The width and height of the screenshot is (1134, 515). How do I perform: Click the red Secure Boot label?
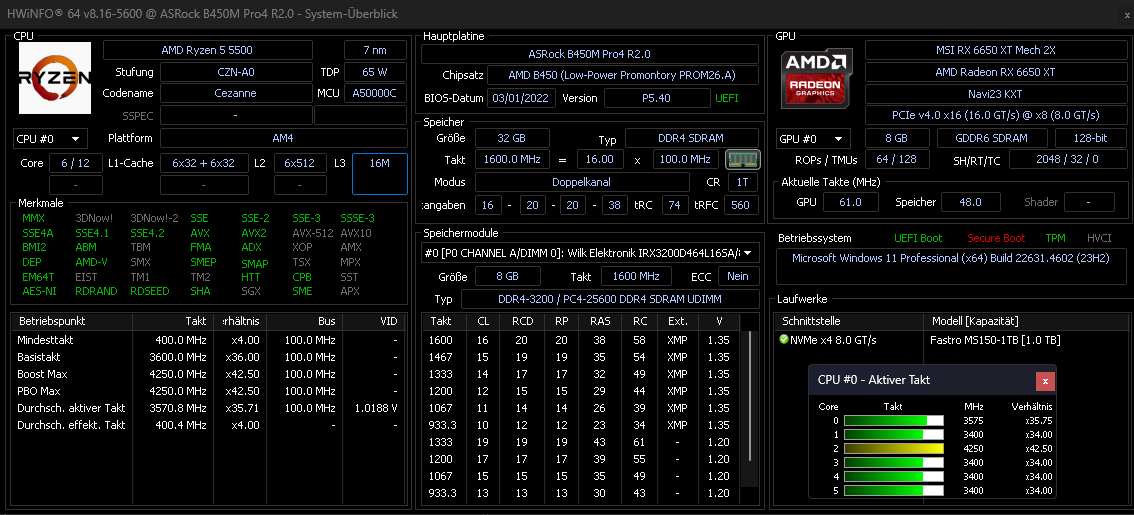tap(996, 238)
